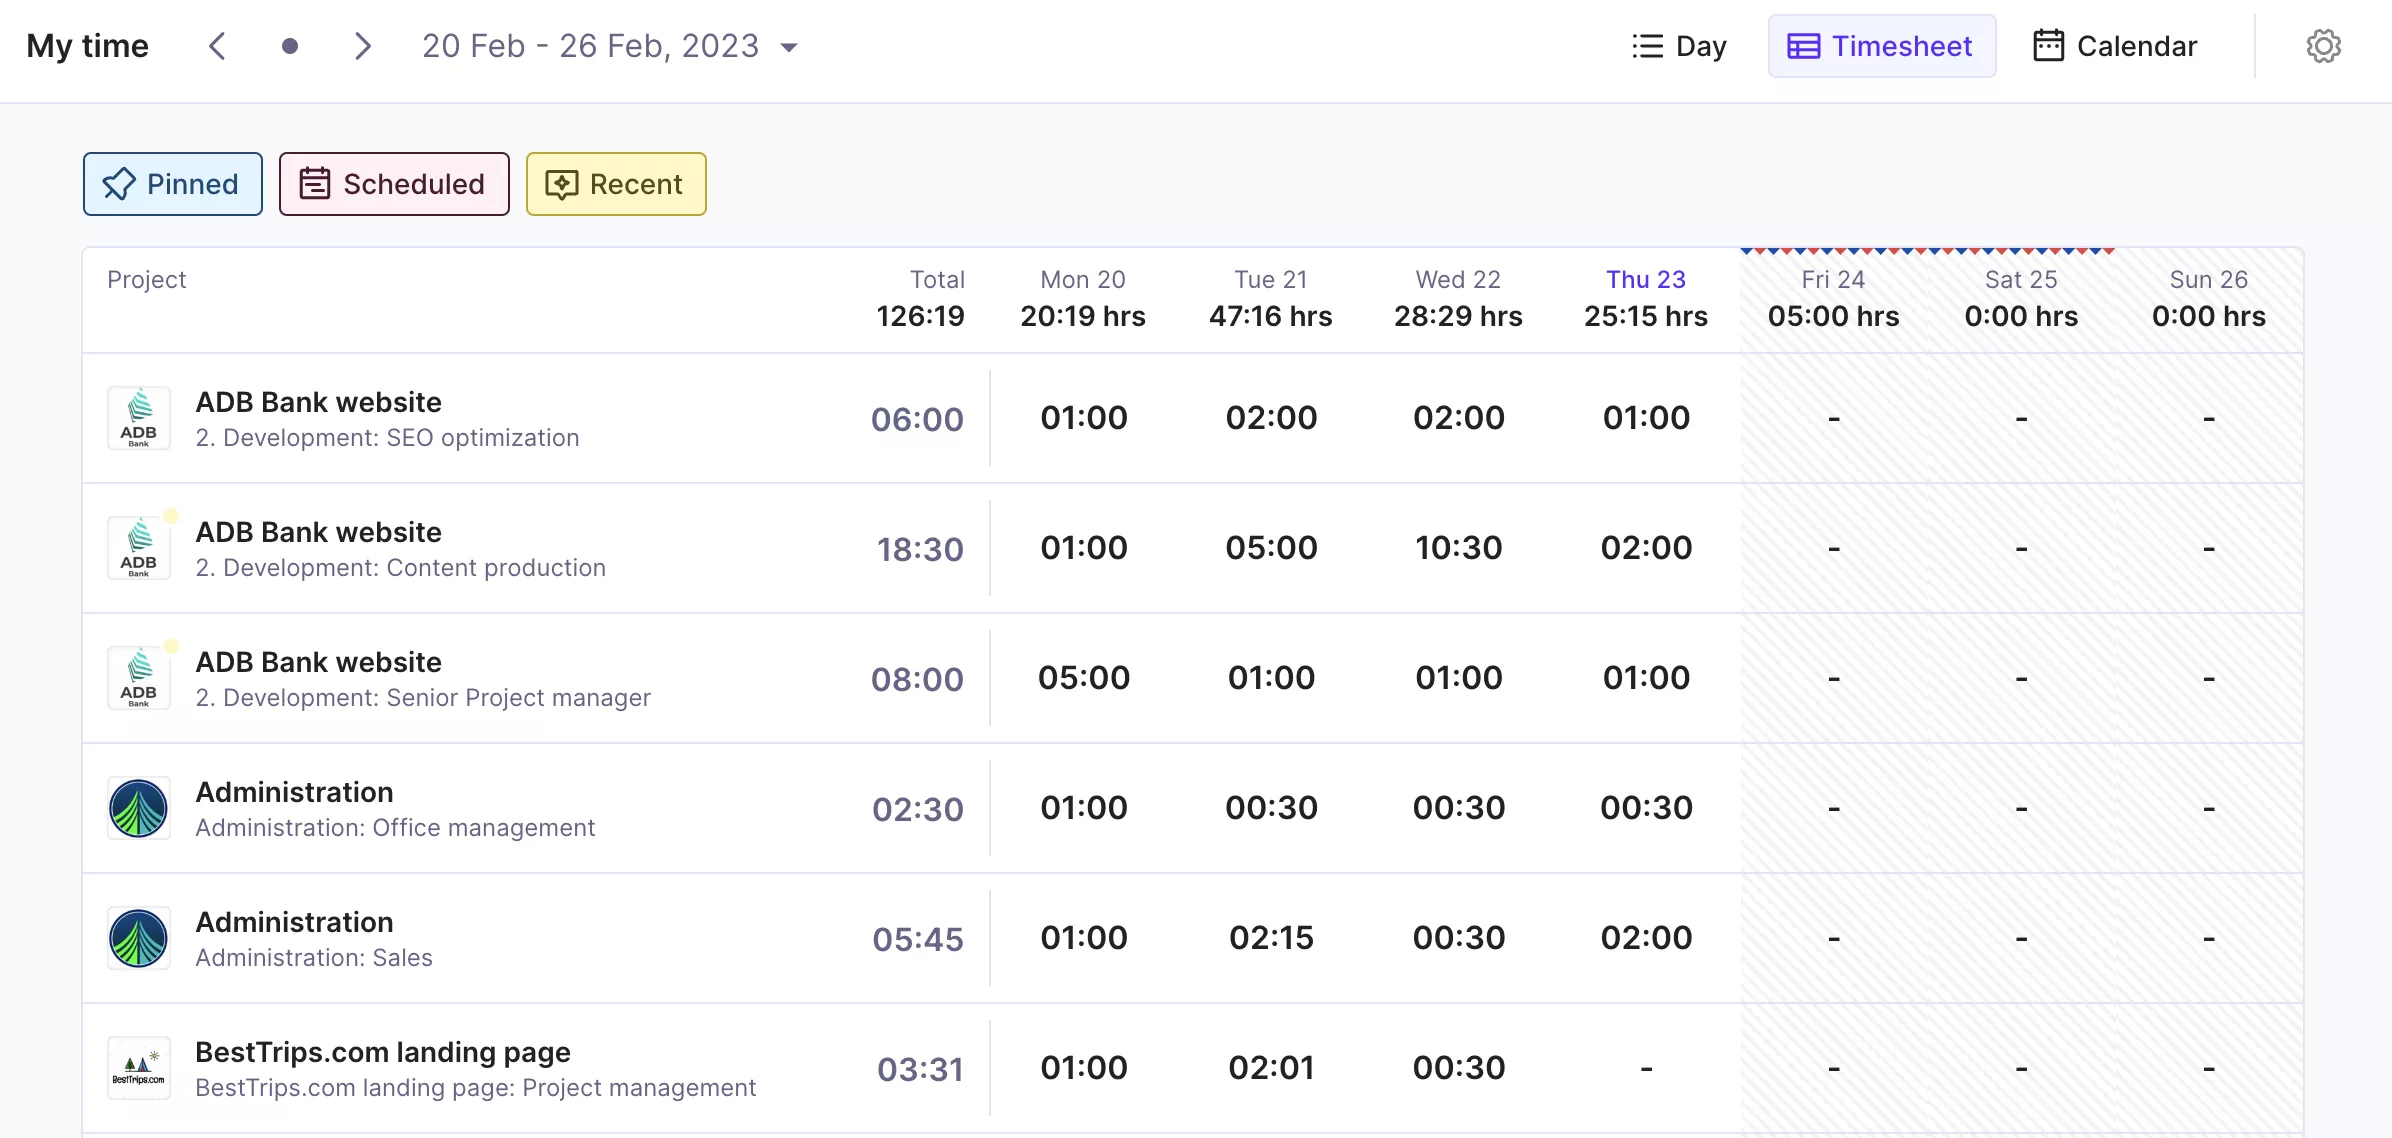
Task: Click the Thu 23 column header
Action: click(1646, 299)
